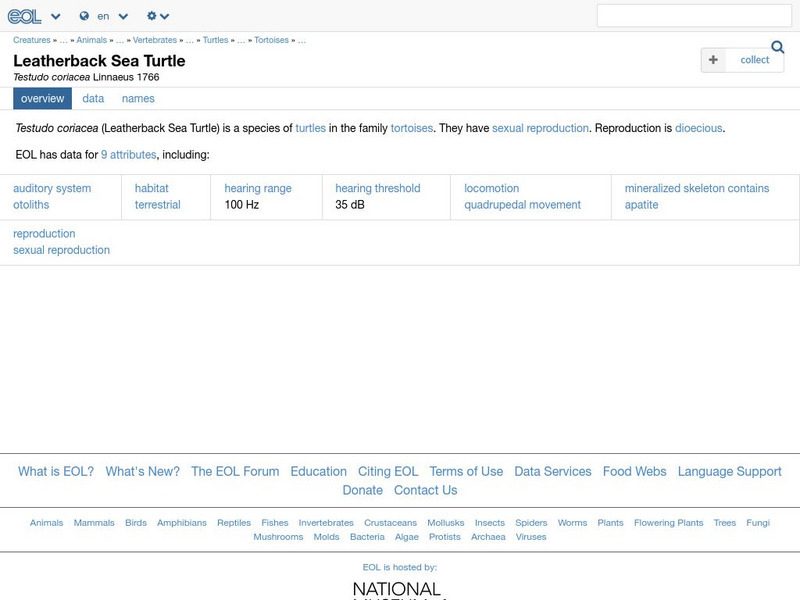Viewport: 800px width, 600px height.
Task: Open 'Language Support' footer link
Action: coord(730,471)
